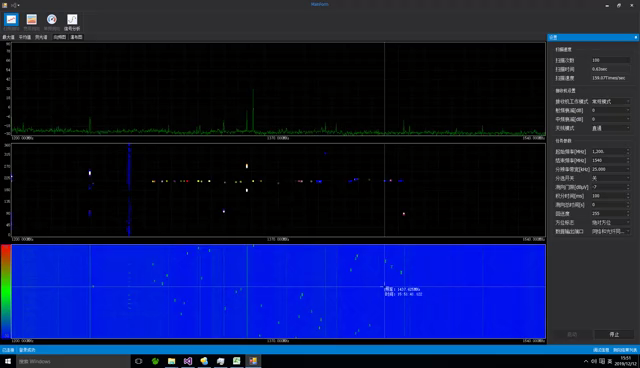
Task: Pin the settings panel using header pin icon
Action: coord(636,37)
